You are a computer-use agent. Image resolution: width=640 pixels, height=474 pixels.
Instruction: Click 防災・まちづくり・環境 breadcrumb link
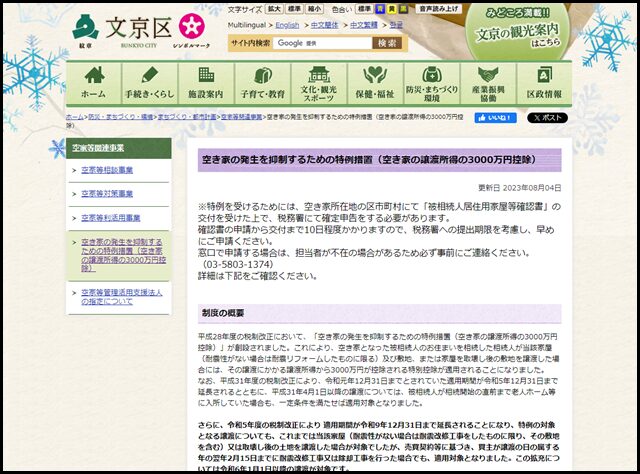121,117
